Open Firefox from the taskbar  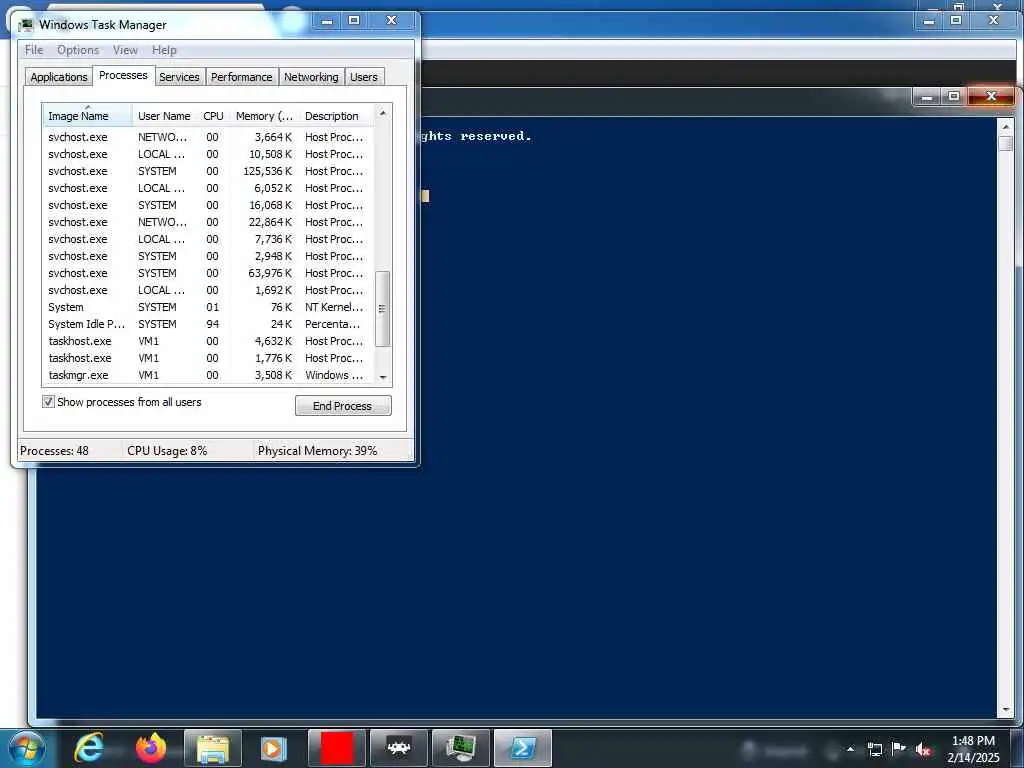point(151,748)
